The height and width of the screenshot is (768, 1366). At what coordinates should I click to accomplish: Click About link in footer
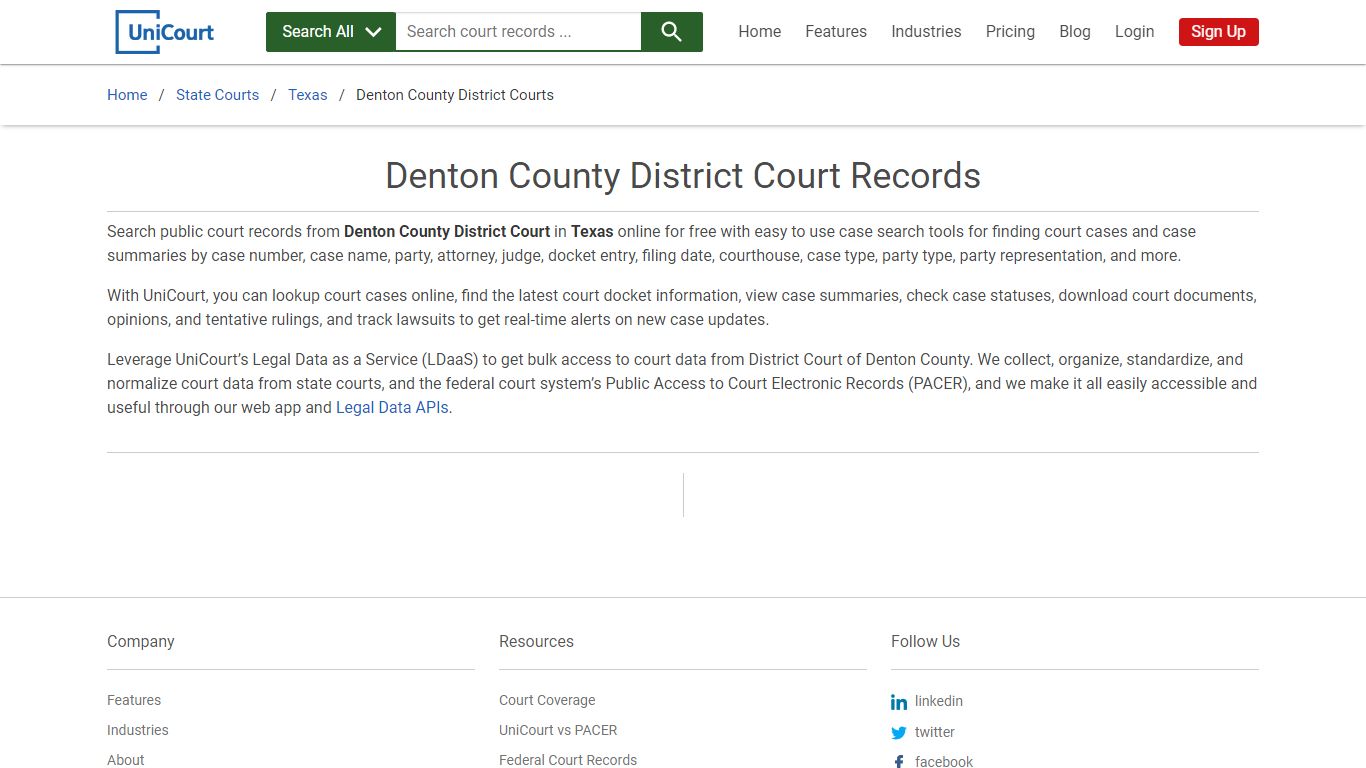(x=126, y=760)
